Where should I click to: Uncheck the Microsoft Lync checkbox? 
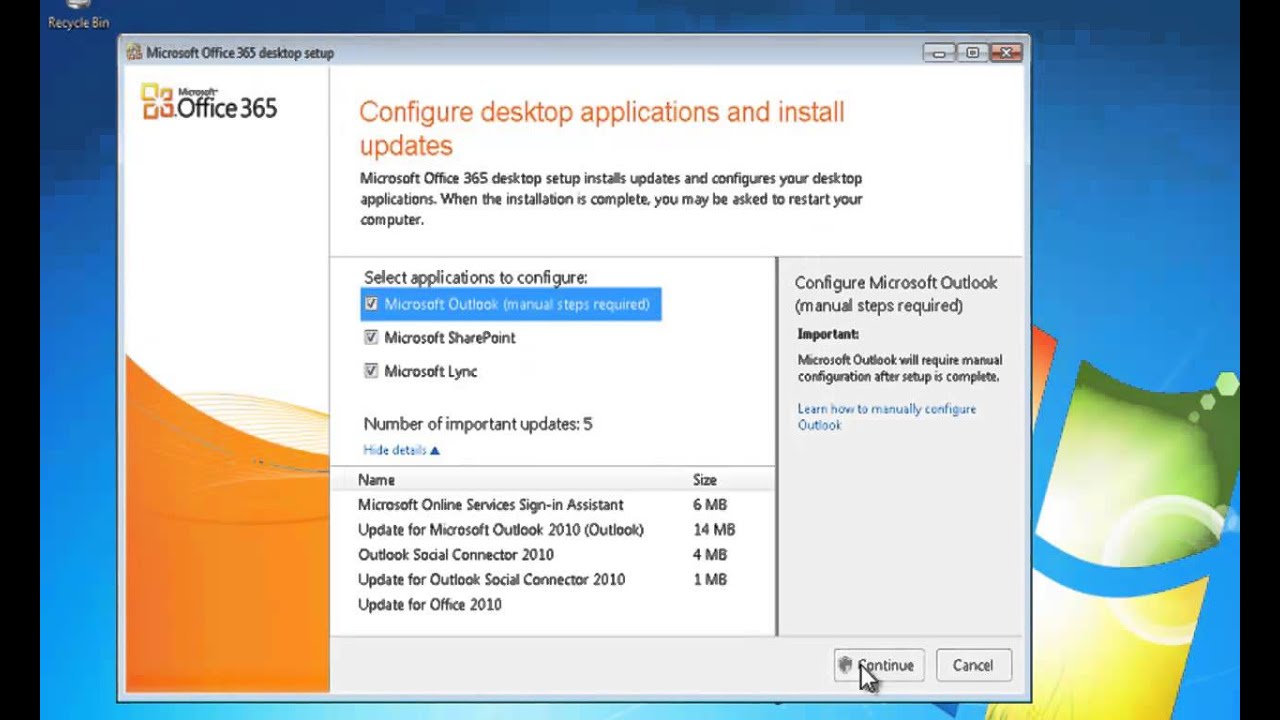click(371, 371)
